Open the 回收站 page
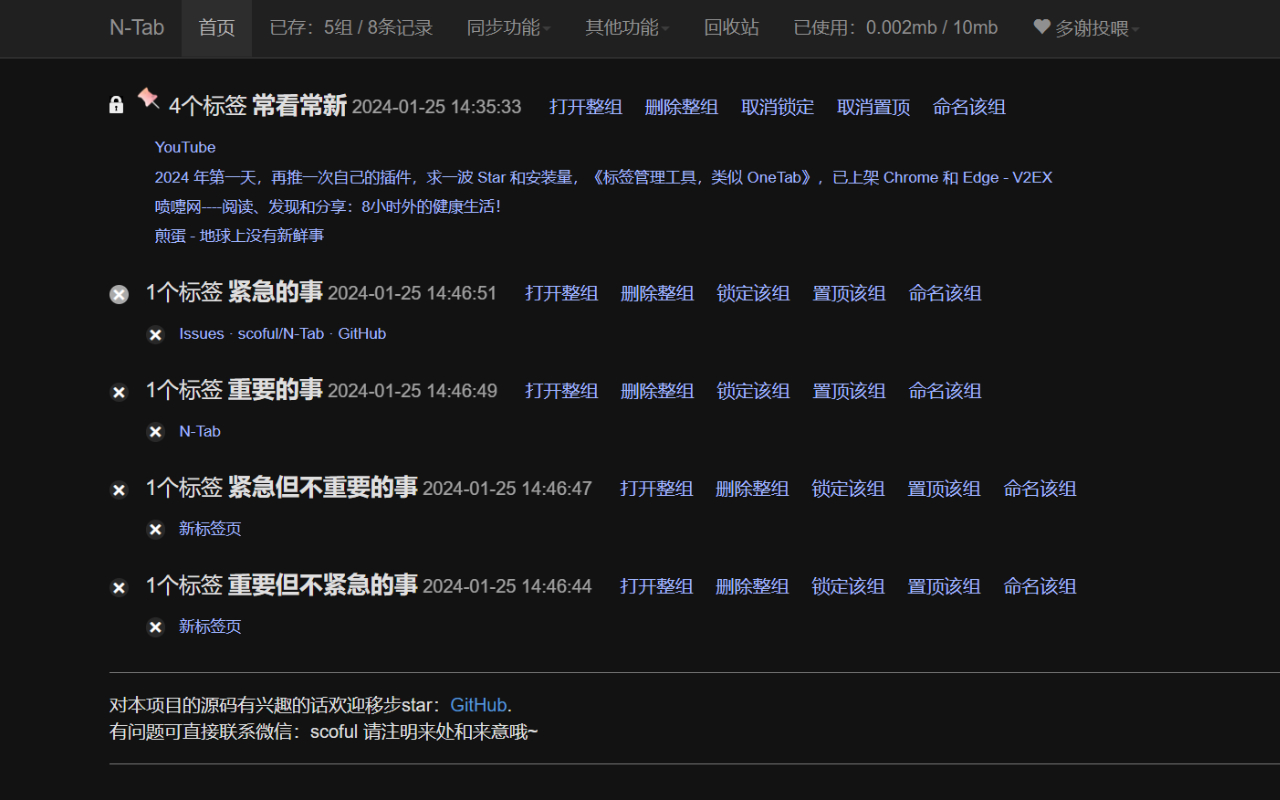Viewport: 1280px width, 800px height. tap(731, 28)
